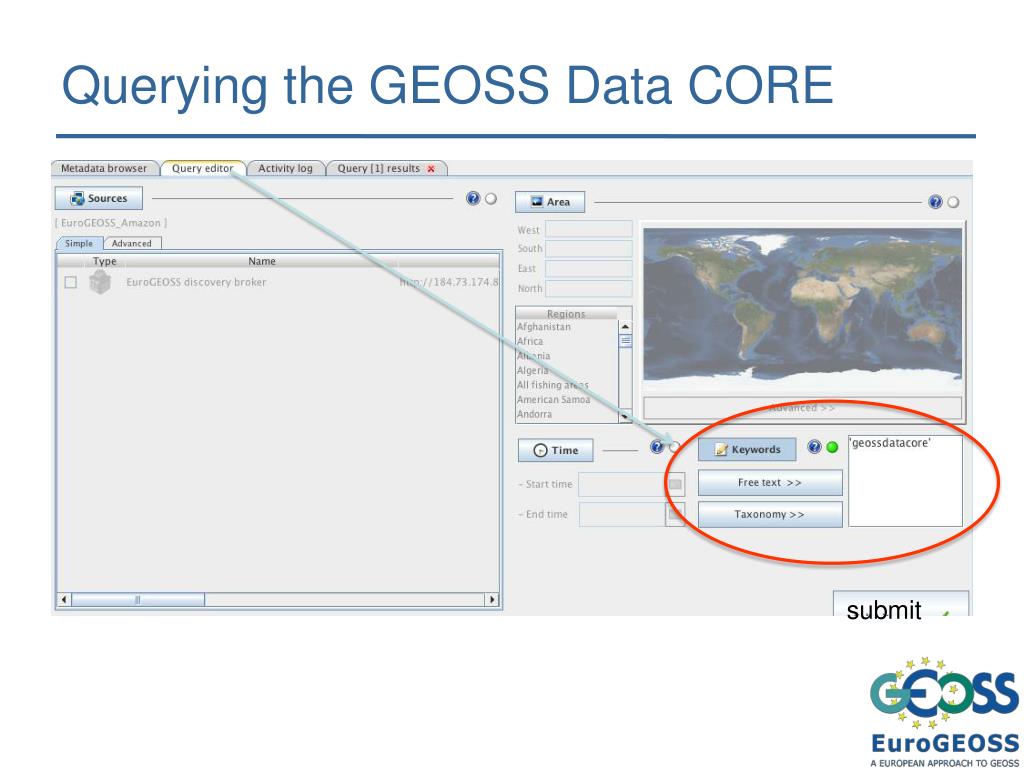Click the Type column header
This screenshot has height=768, width=1024.
pyautogui.click(x=104, y=261)
